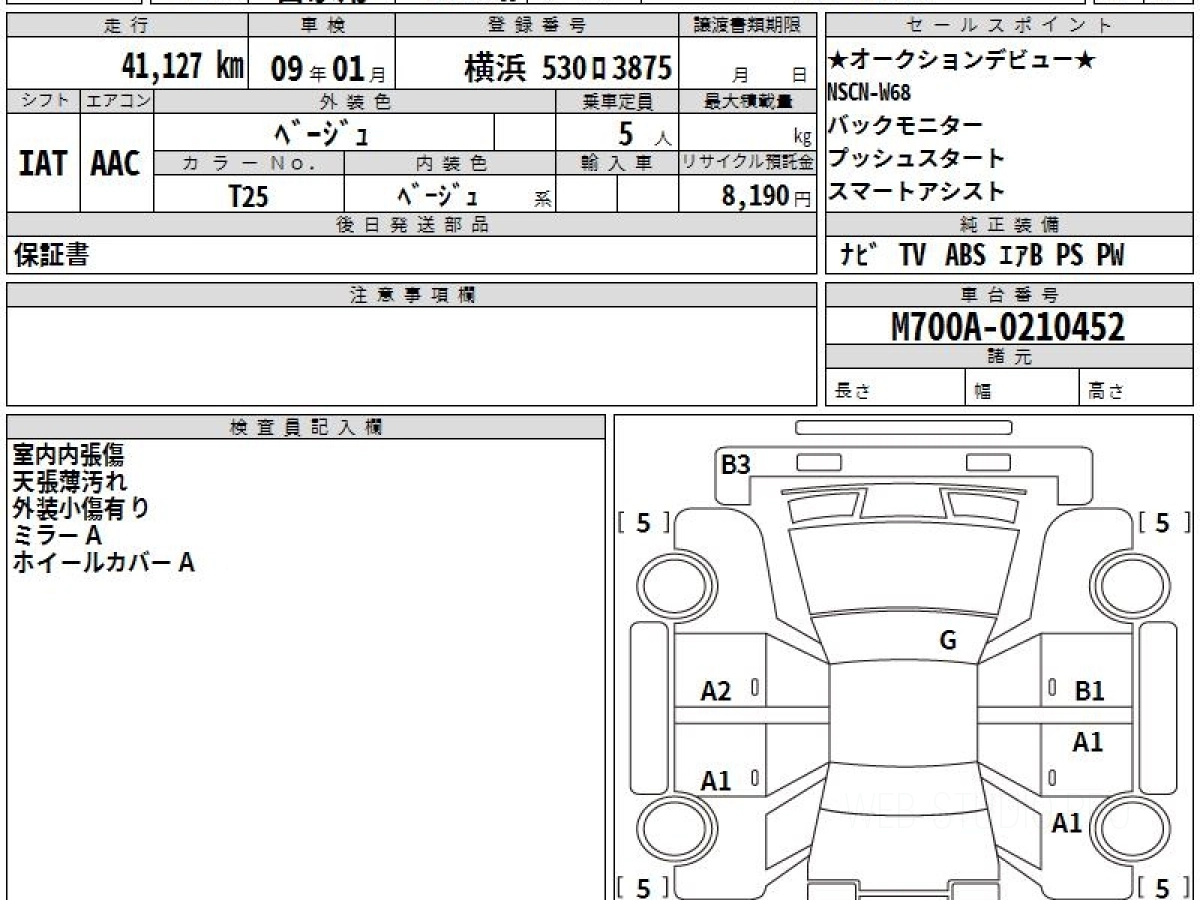Click the 内装色 header
The height and width of the screenshot is (900, 1200).
(x=449, y=163)
